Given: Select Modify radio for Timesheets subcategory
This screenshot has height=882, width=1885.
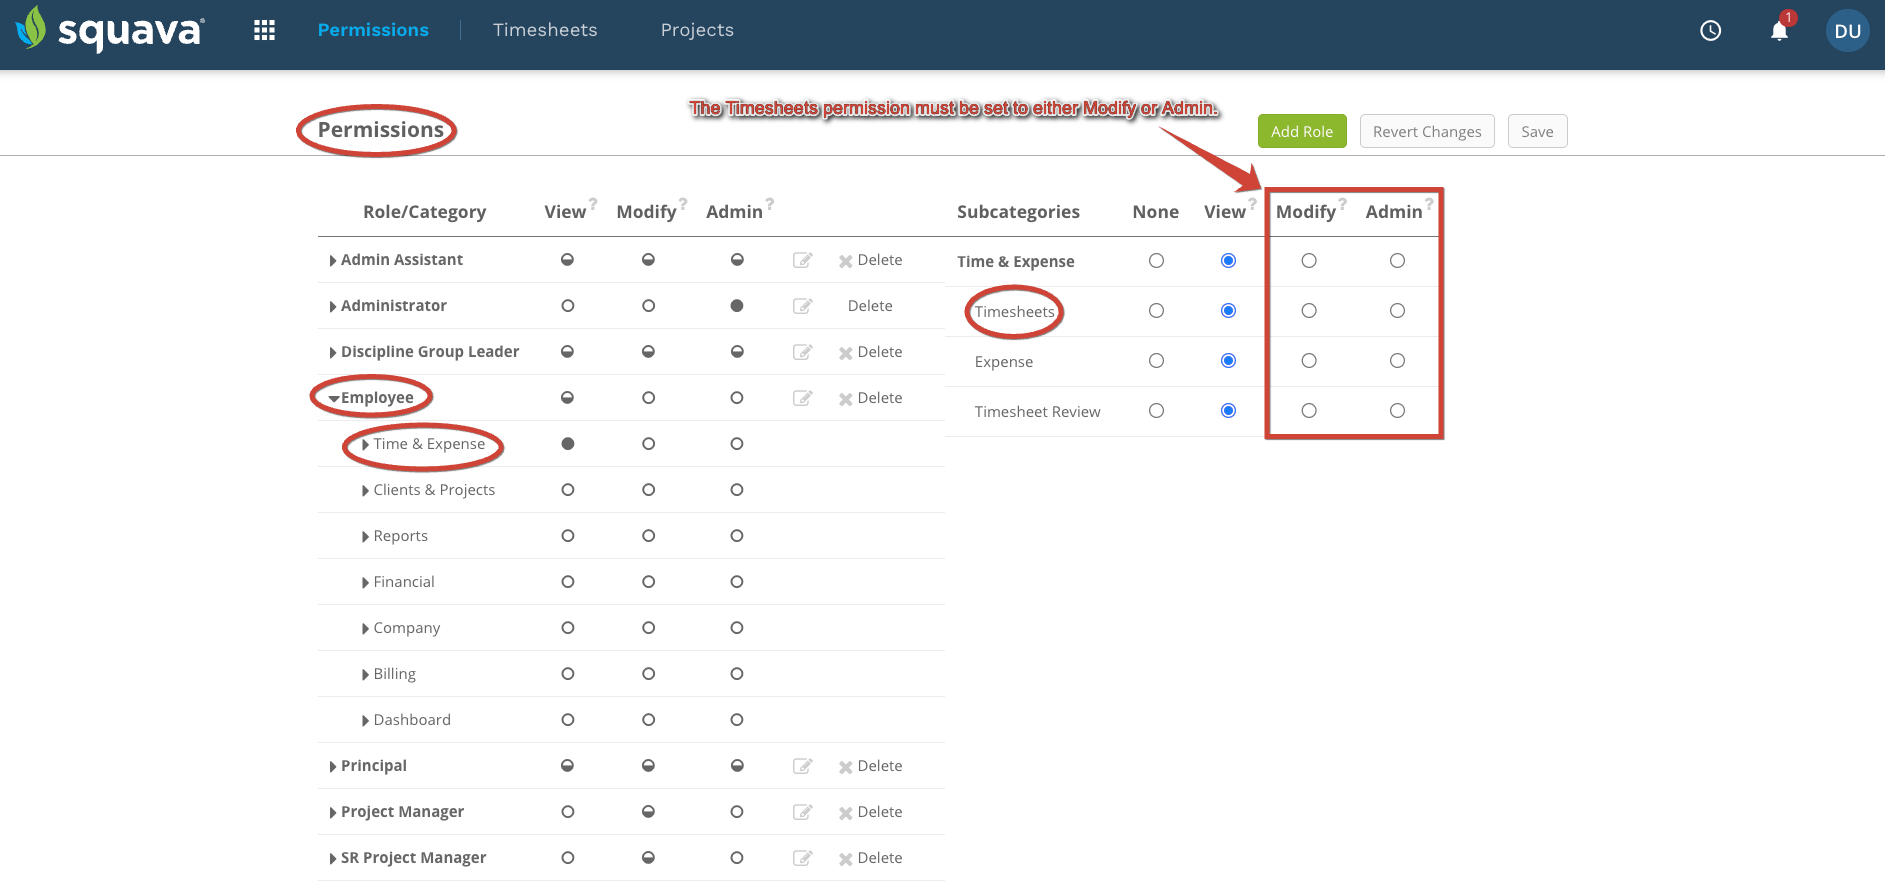Looking at the screenshot, I should click(1309, 311).
